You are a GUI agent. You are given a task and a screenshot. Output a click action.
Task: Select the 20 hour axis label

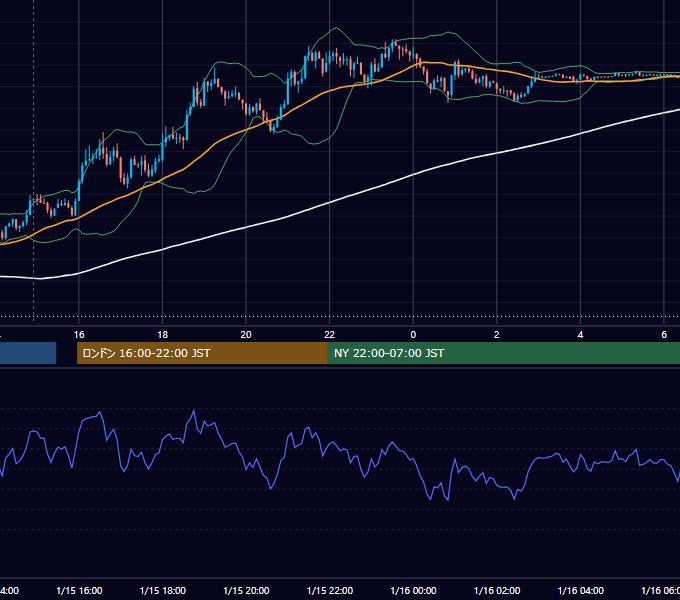click(246, 335)
